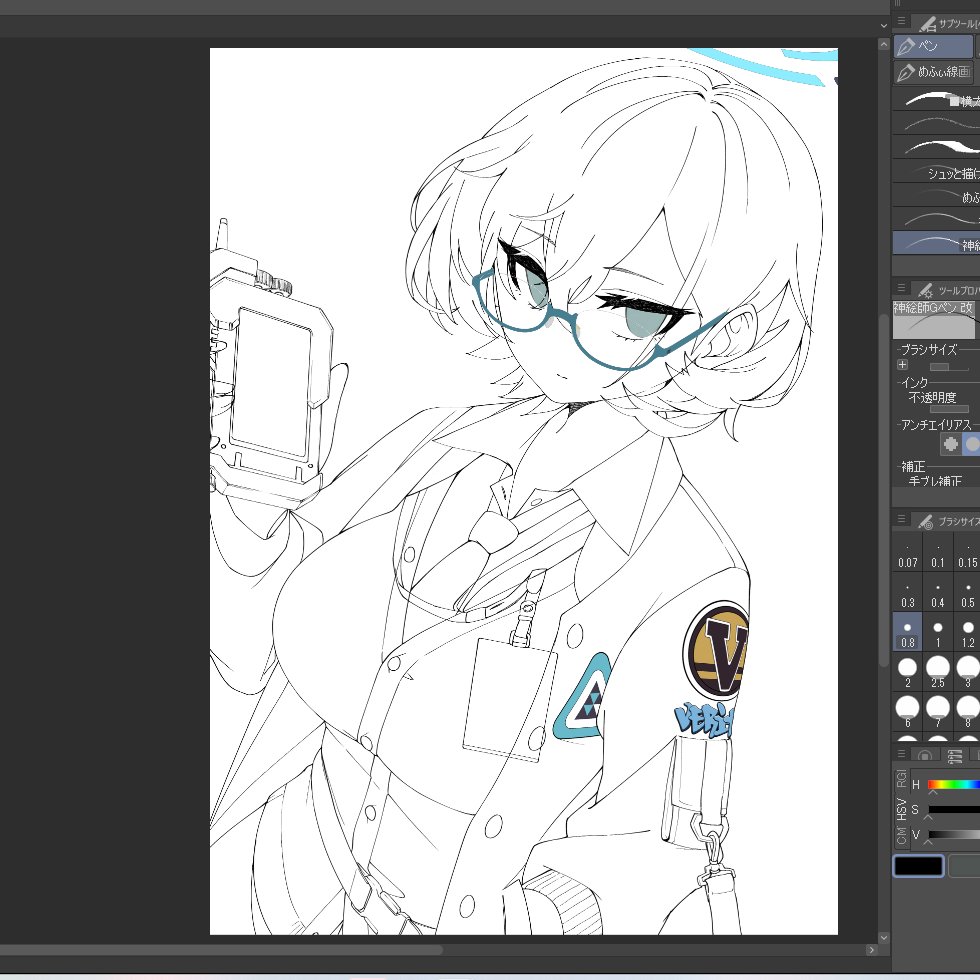The height and width of the screenshot is (980, 980).
Task: Open the tool property palette menu
Action: (901, 288)
